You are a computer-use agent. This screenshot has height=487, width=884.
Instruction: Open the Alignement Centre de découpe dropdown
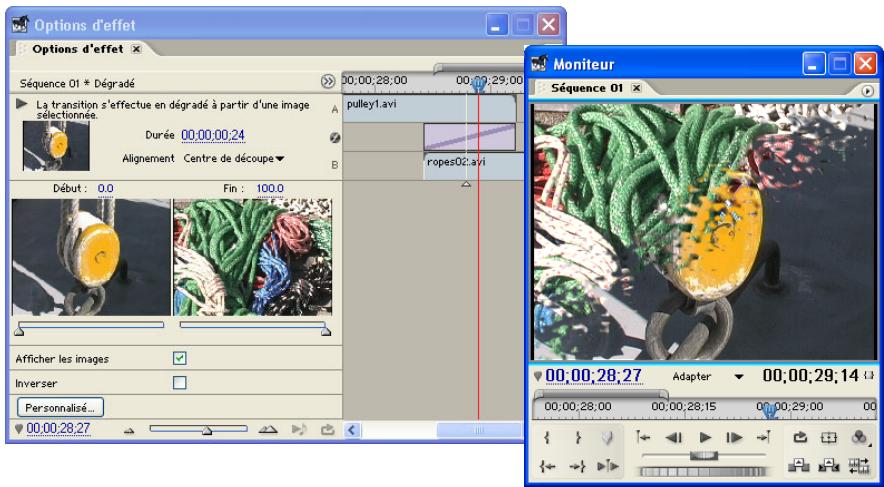pos(234,158)
